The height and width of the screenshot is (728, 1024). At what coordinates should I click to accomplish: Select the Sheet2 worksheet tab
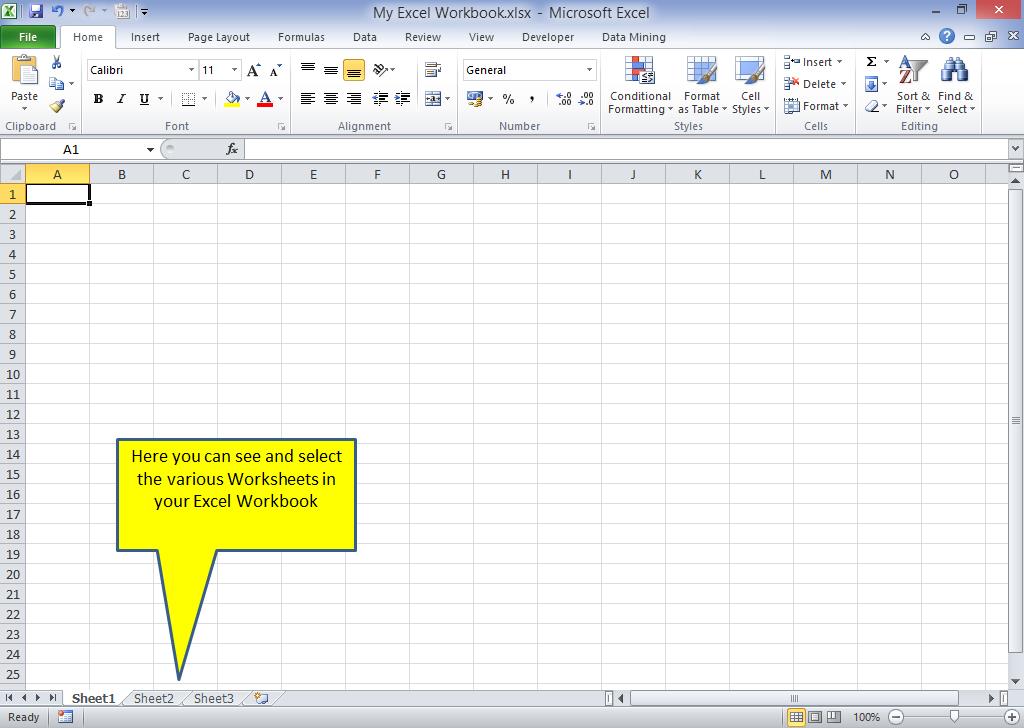[154, 699]
